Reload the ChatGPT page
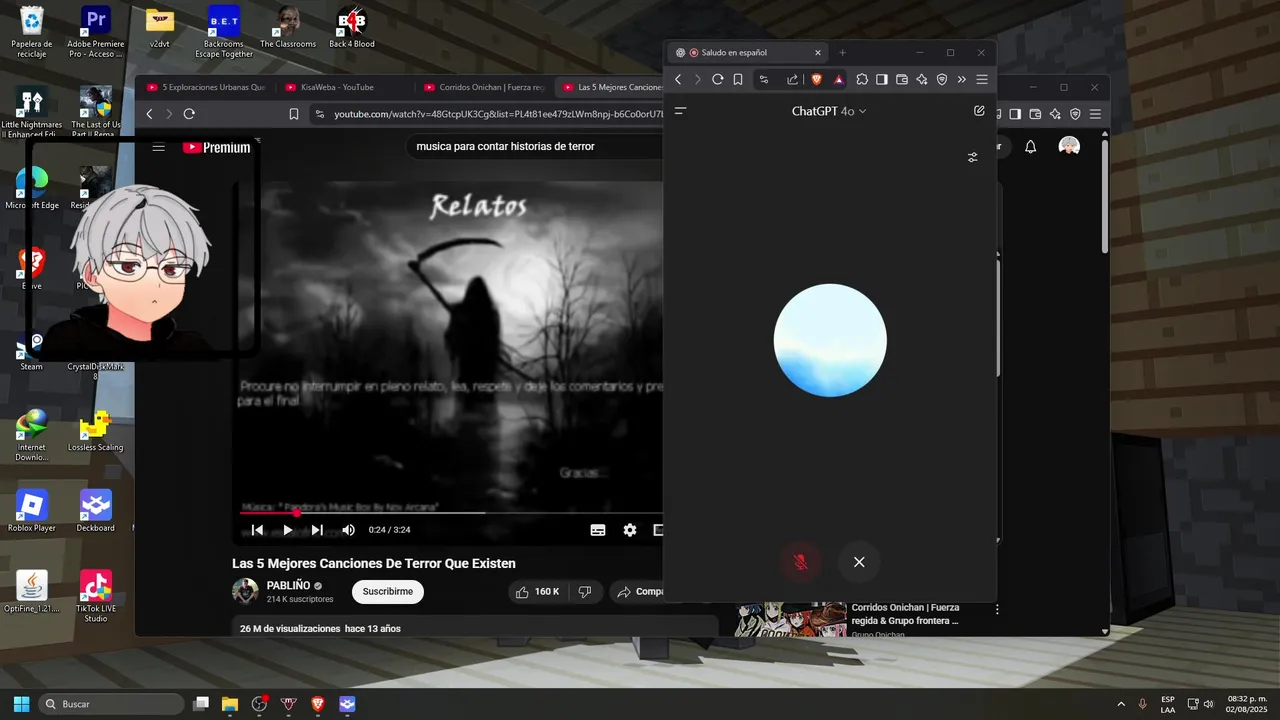Viewport: 1280px width, 720px height. click(x=717, y=80)
